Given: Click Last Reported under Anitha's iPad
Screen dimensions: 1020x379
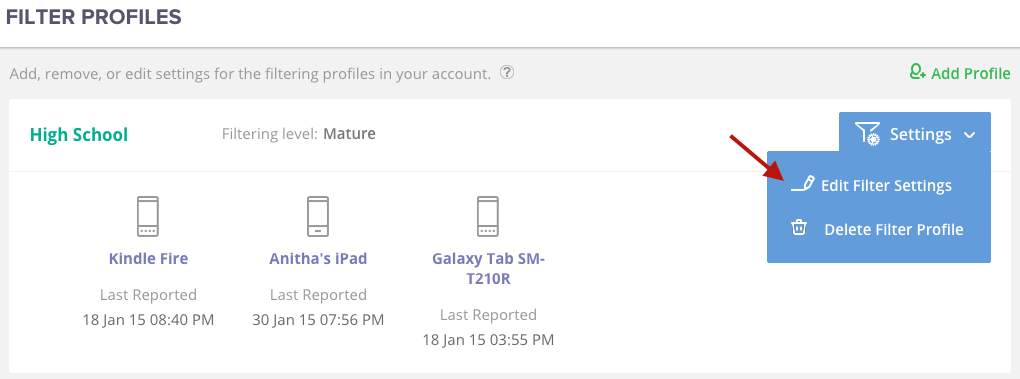Looking at the screenshot, I should tap(318, 295).
